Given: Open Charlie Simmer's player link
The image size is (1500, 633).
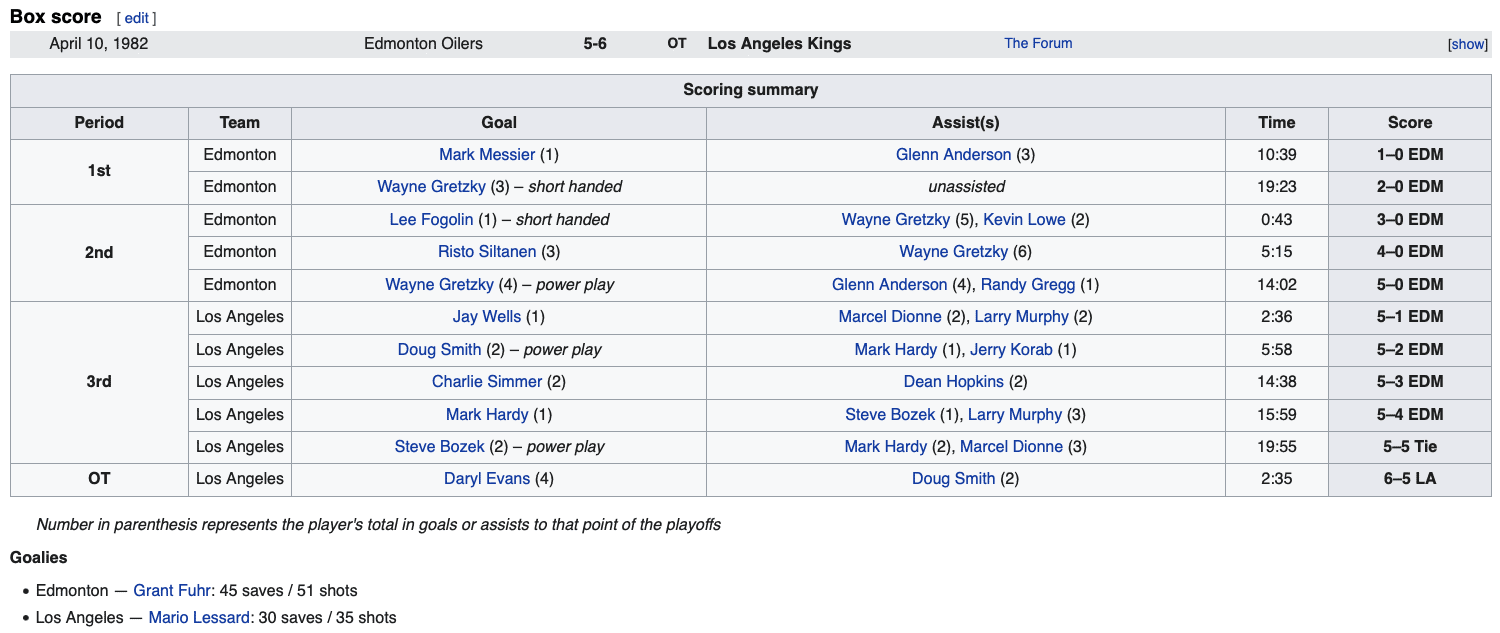Looking at the screenshot, I should tap(487, 381).
